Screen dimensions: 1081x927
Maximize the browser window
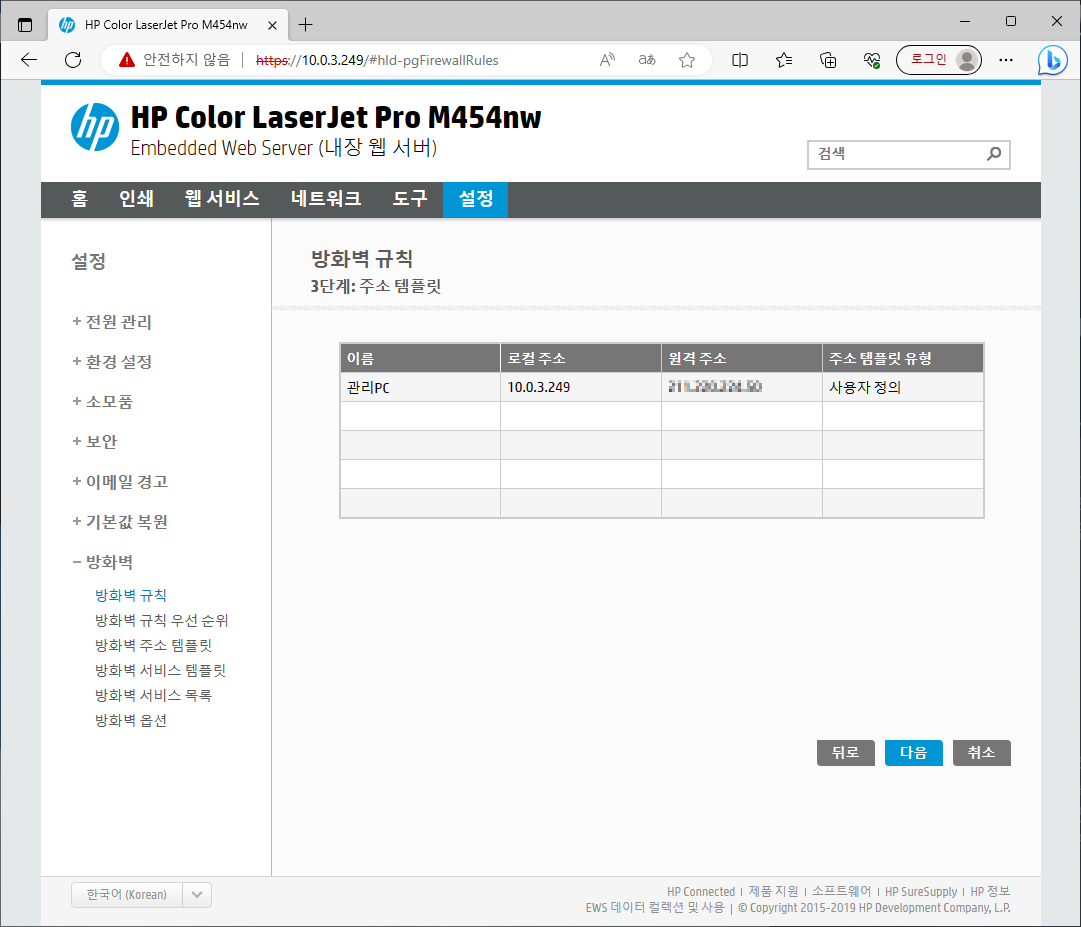pyautogui.click(x=1011, y=21)
